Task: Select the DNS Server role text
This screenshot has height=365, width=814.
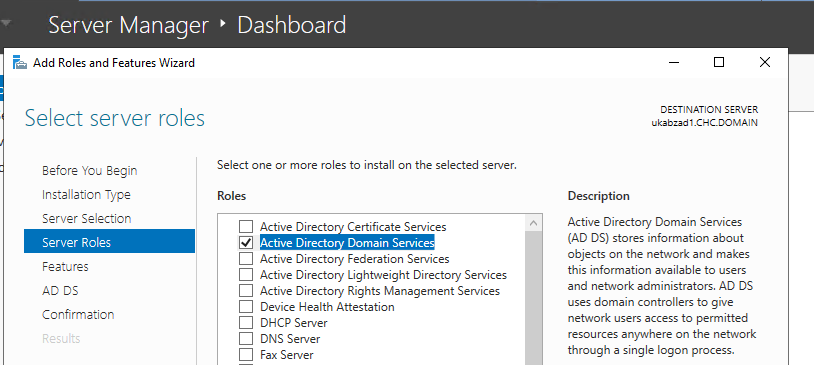Action: (x=290, y=339)
